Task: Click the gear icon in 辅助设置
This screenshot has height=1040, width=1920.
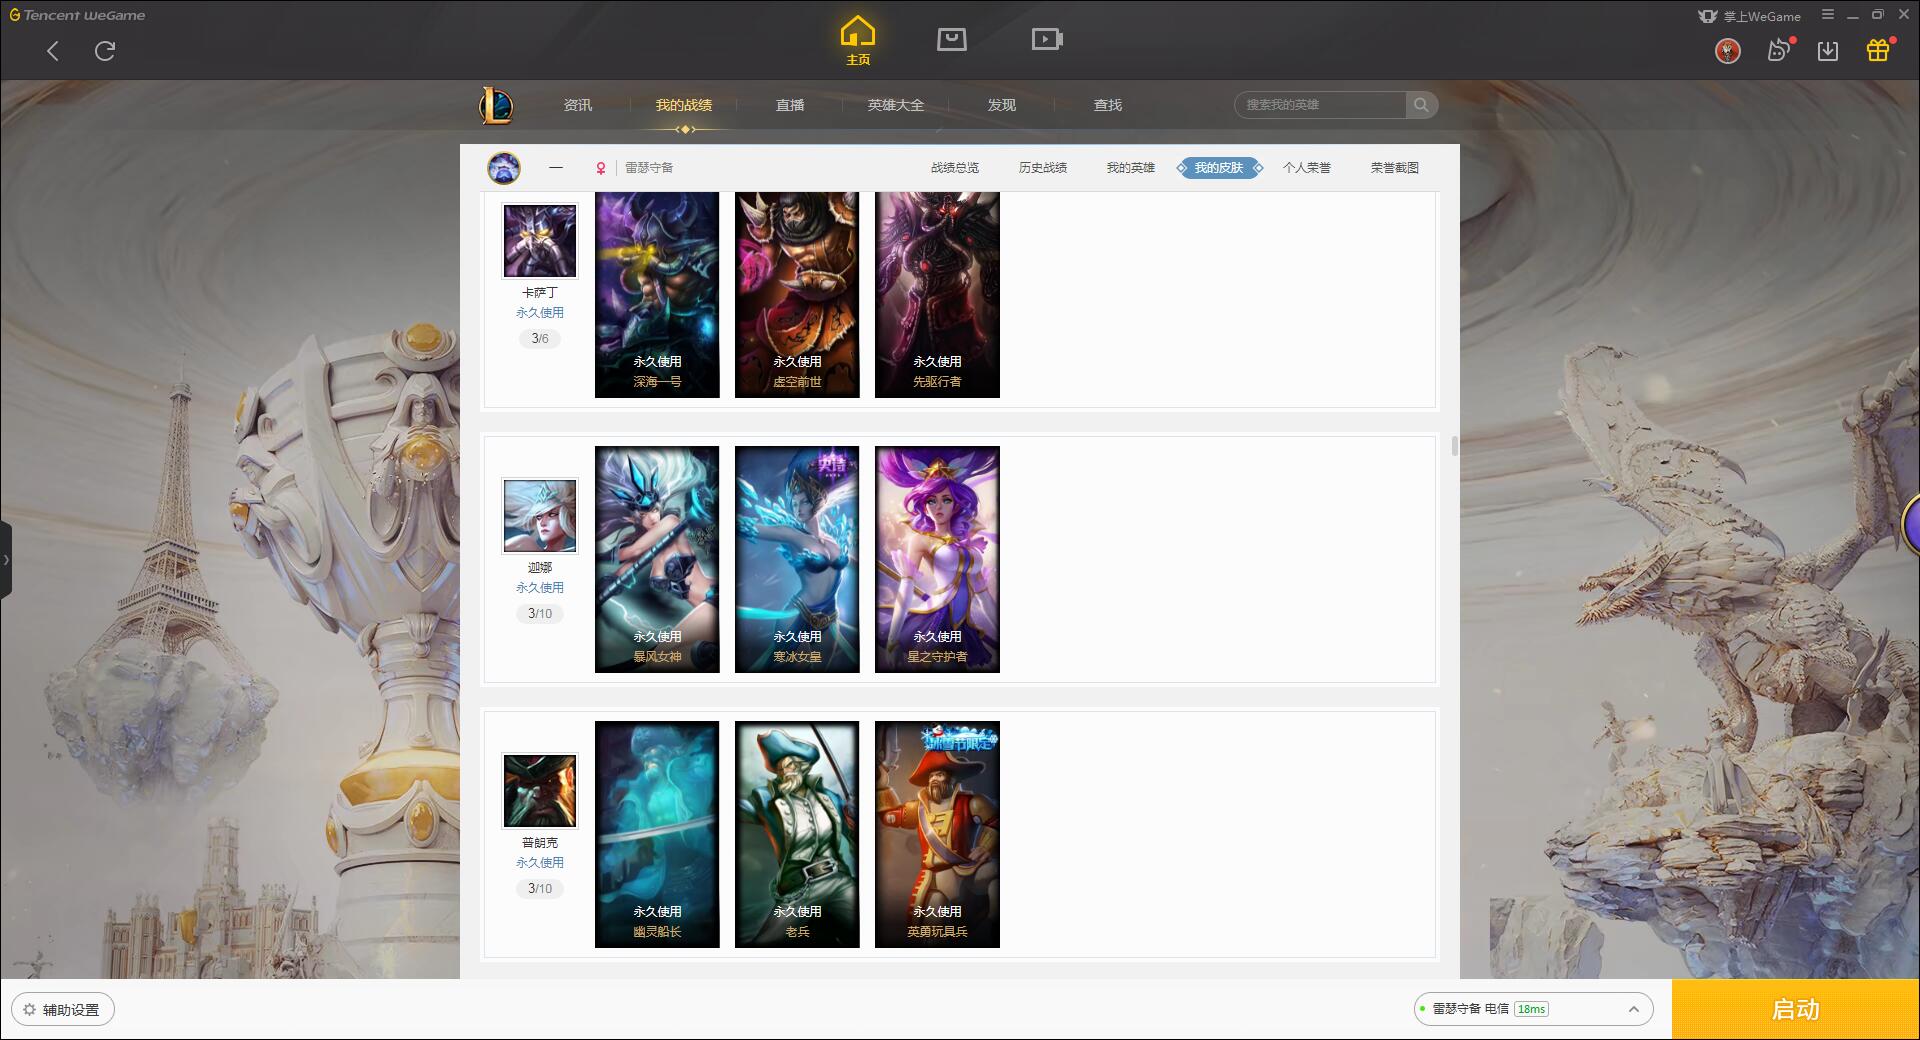Action: coord(29,1010)
